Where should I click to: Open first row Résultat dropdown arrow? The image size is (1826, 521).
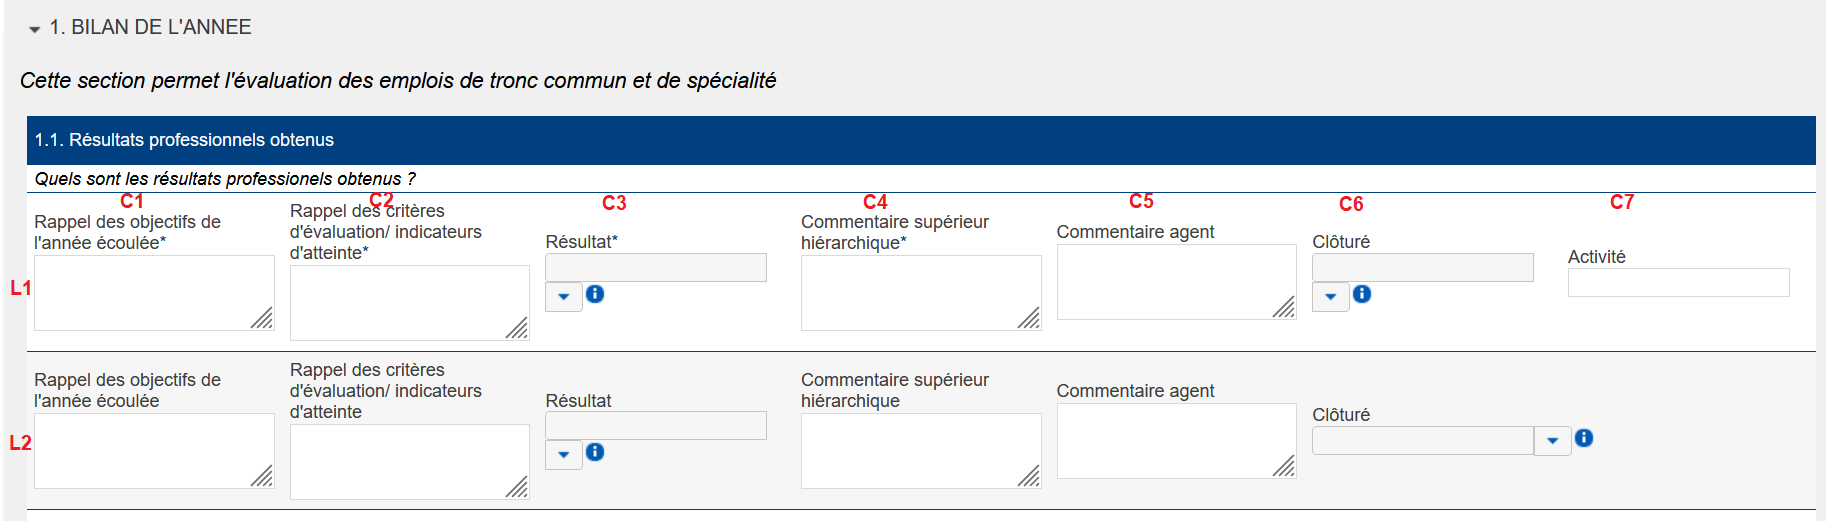click(x=564, y=296)
